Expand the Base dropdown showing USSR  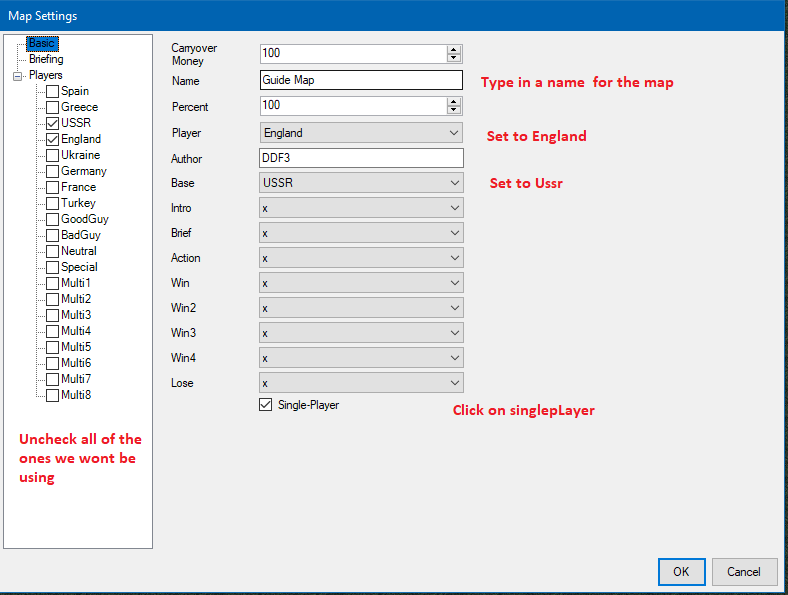(360, 183)
